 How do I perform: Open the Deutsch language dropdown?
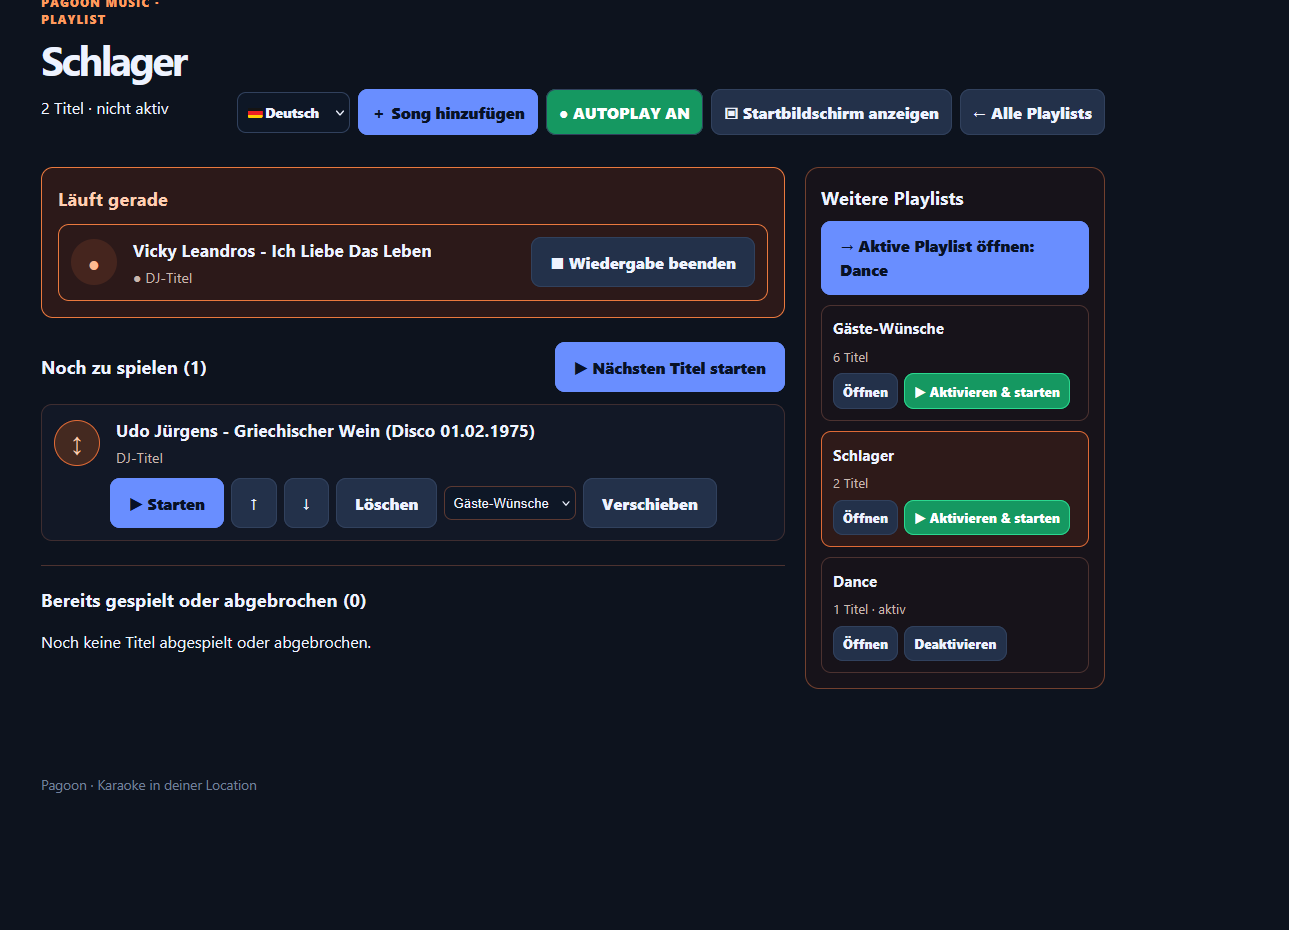pyautogui.click(x=293, y=113)
